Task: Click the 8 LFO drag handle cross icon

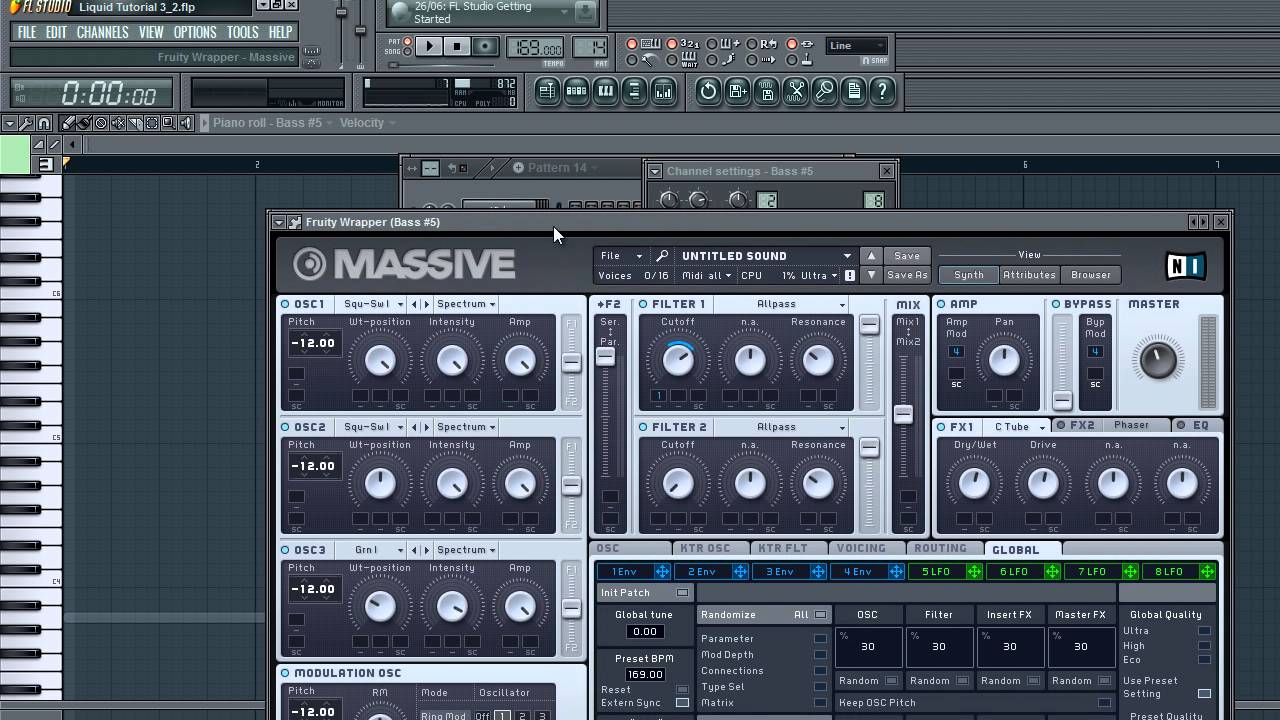Action: [1208, 571]
